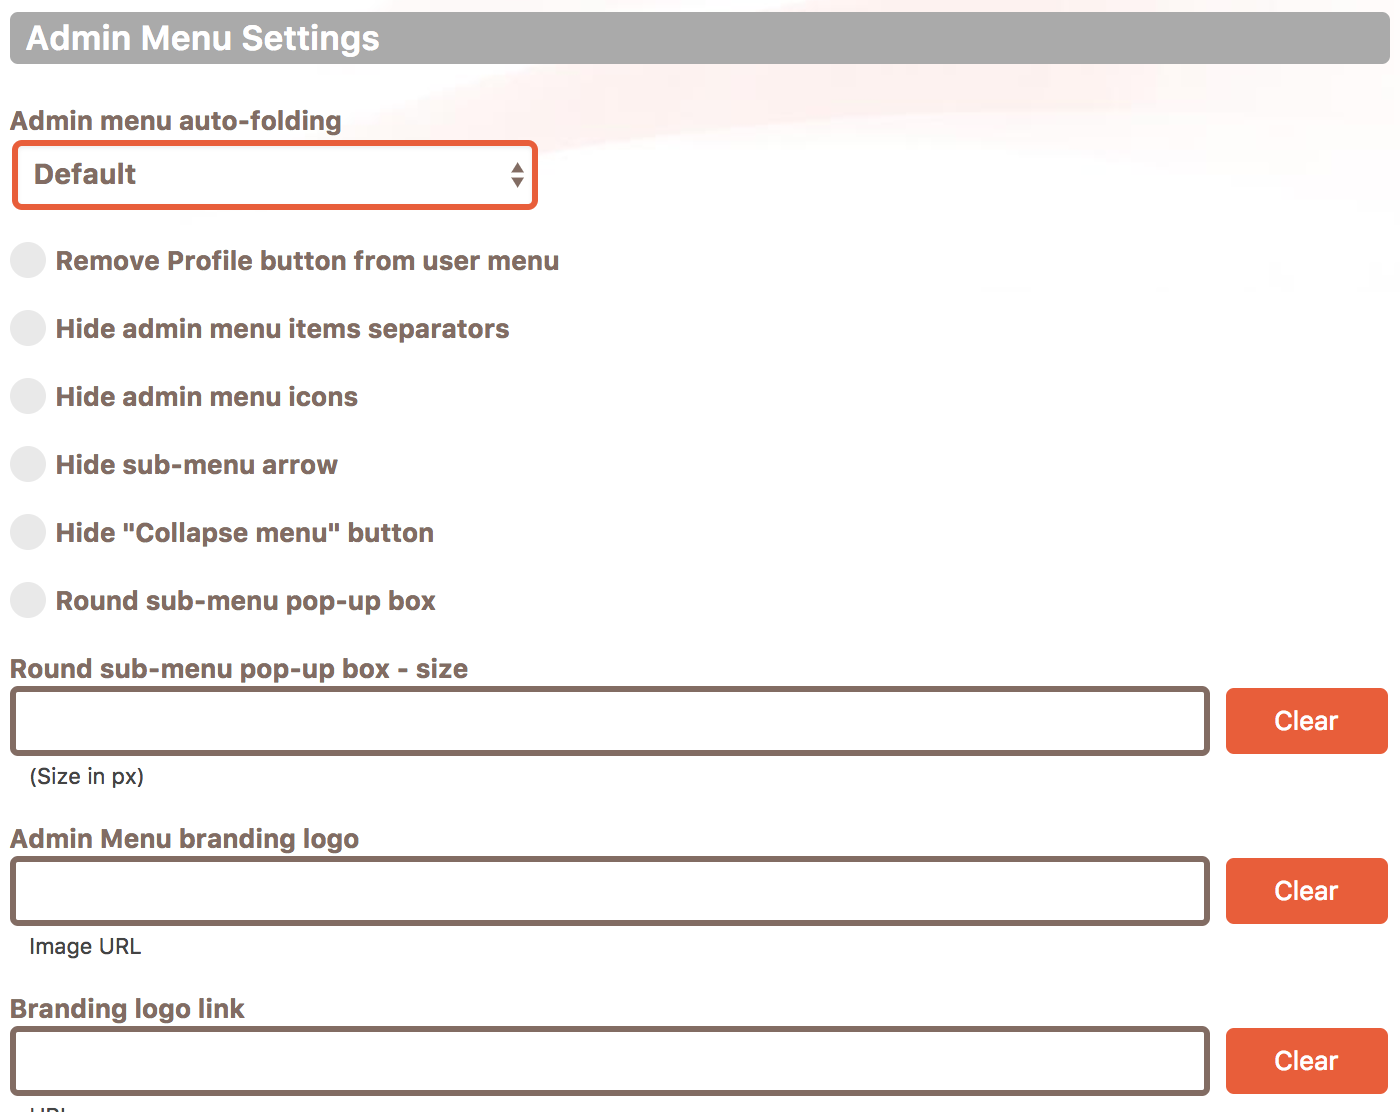Click the dropdown arrows beside Default
The image size is (1400, 1112).
pyautogui.click(x=517, y=175)
